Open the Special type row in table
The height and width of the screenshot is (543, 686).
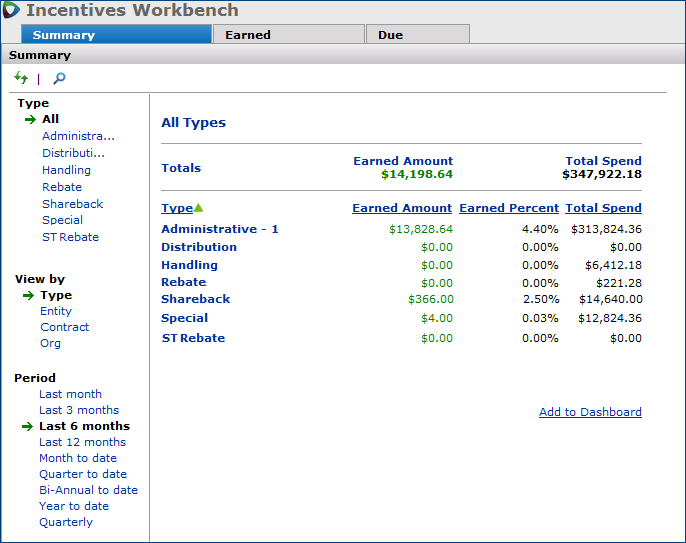pyautogui.click(x=184, y=318)
